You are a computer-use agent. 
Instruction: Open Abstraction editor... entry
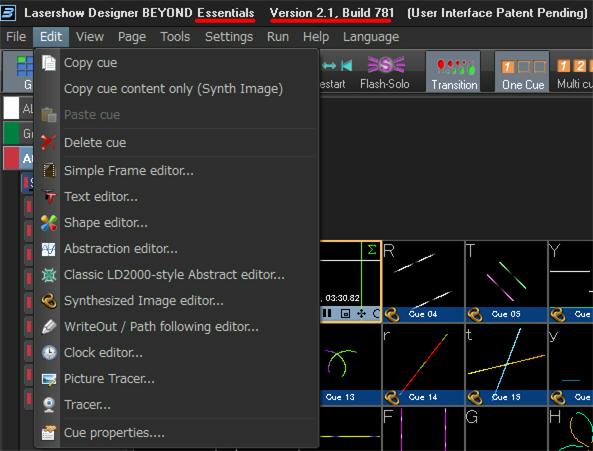click(121, 249)
